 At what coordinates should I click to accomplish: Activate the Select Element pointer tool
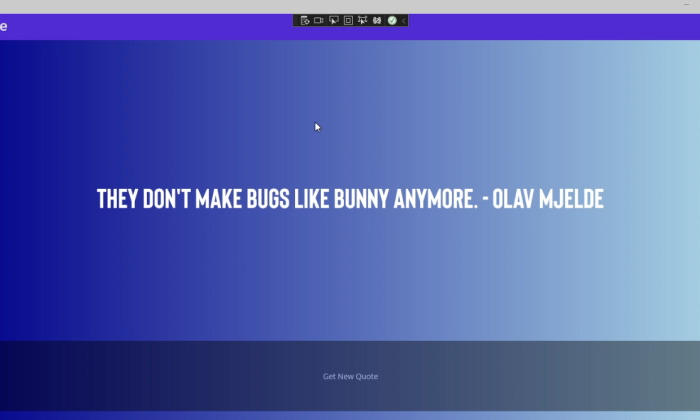click(x=333, y=21)
